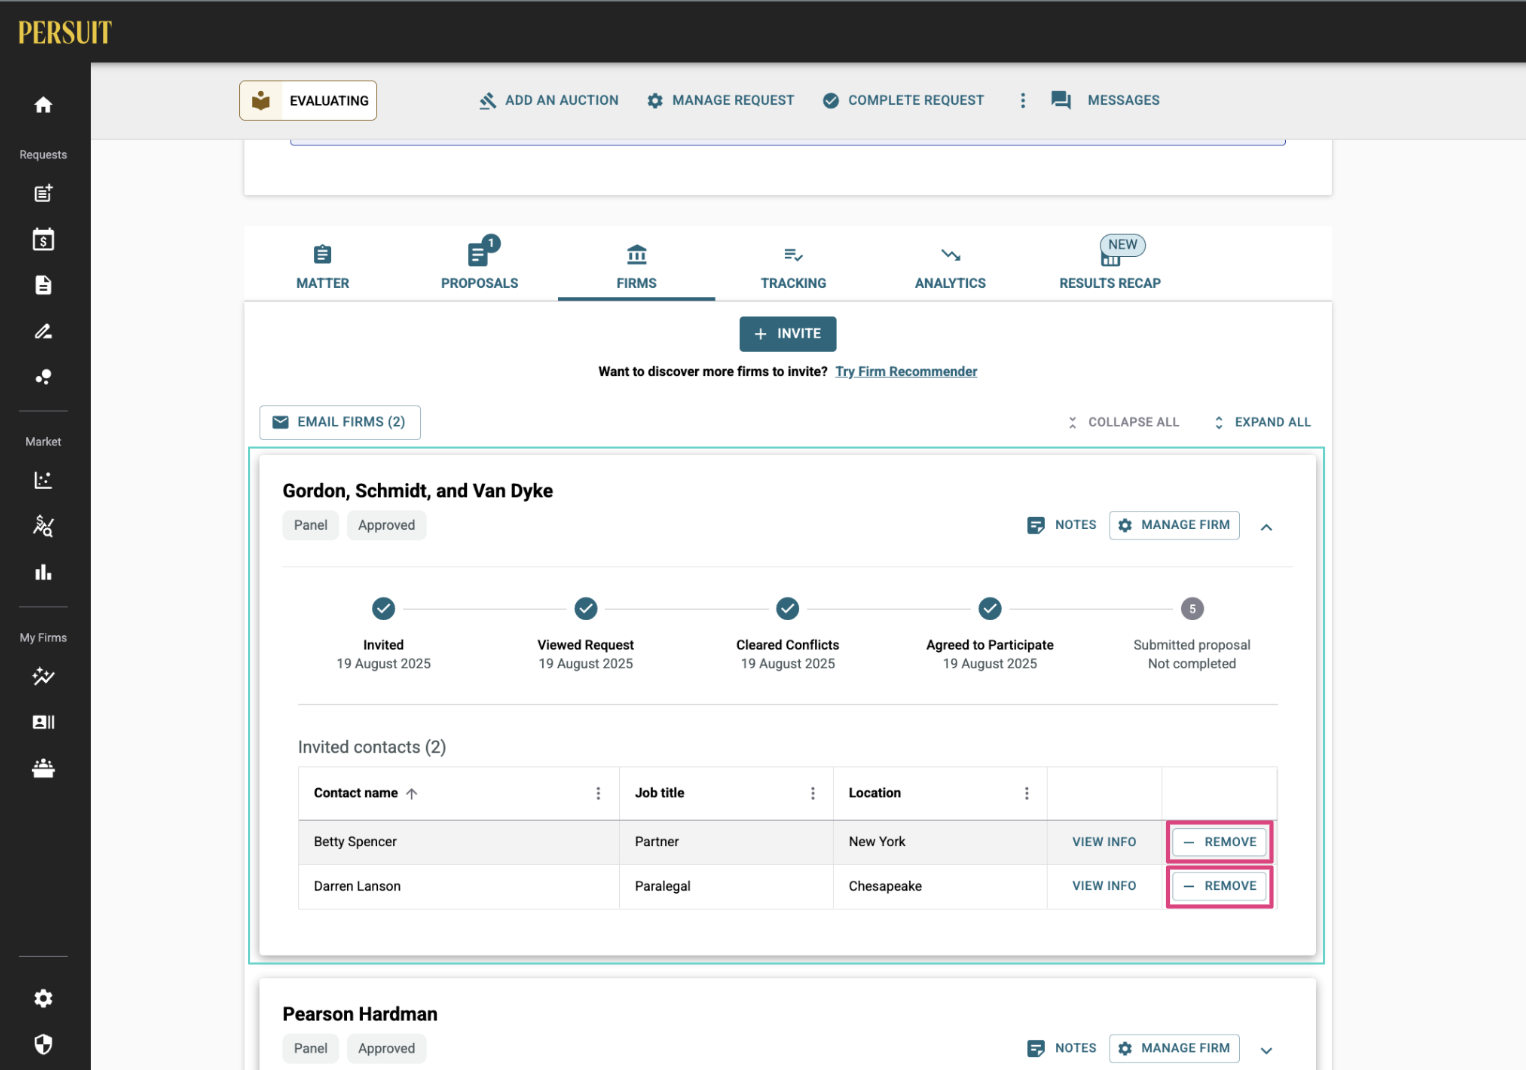Open Notes for Gordon, Schmidt, and Van Dyke
1526x1070 pixels.
pyautogui.click(x=1062, y=525)
